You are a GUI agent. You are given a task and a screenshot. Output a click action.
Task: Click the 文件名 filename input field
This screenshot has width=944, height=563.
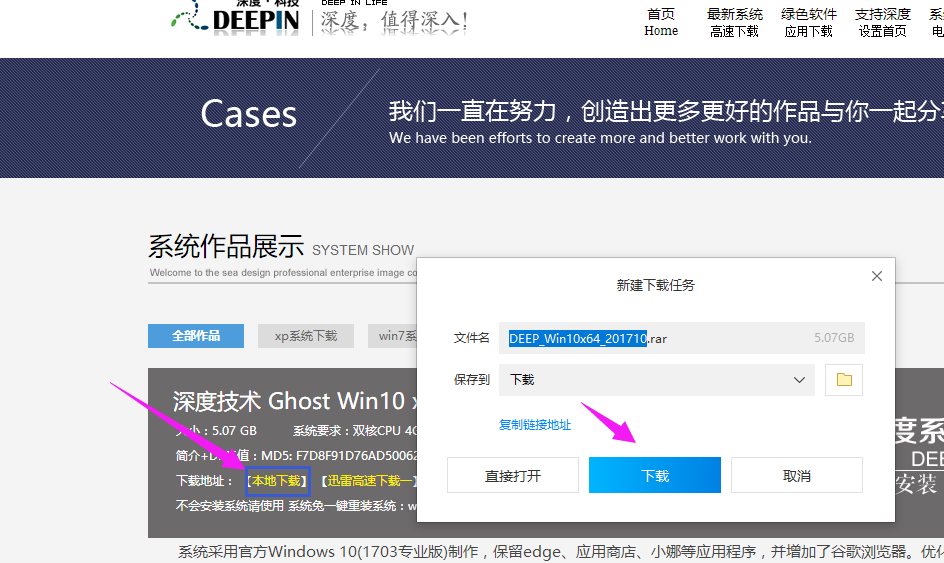point(680,339)
